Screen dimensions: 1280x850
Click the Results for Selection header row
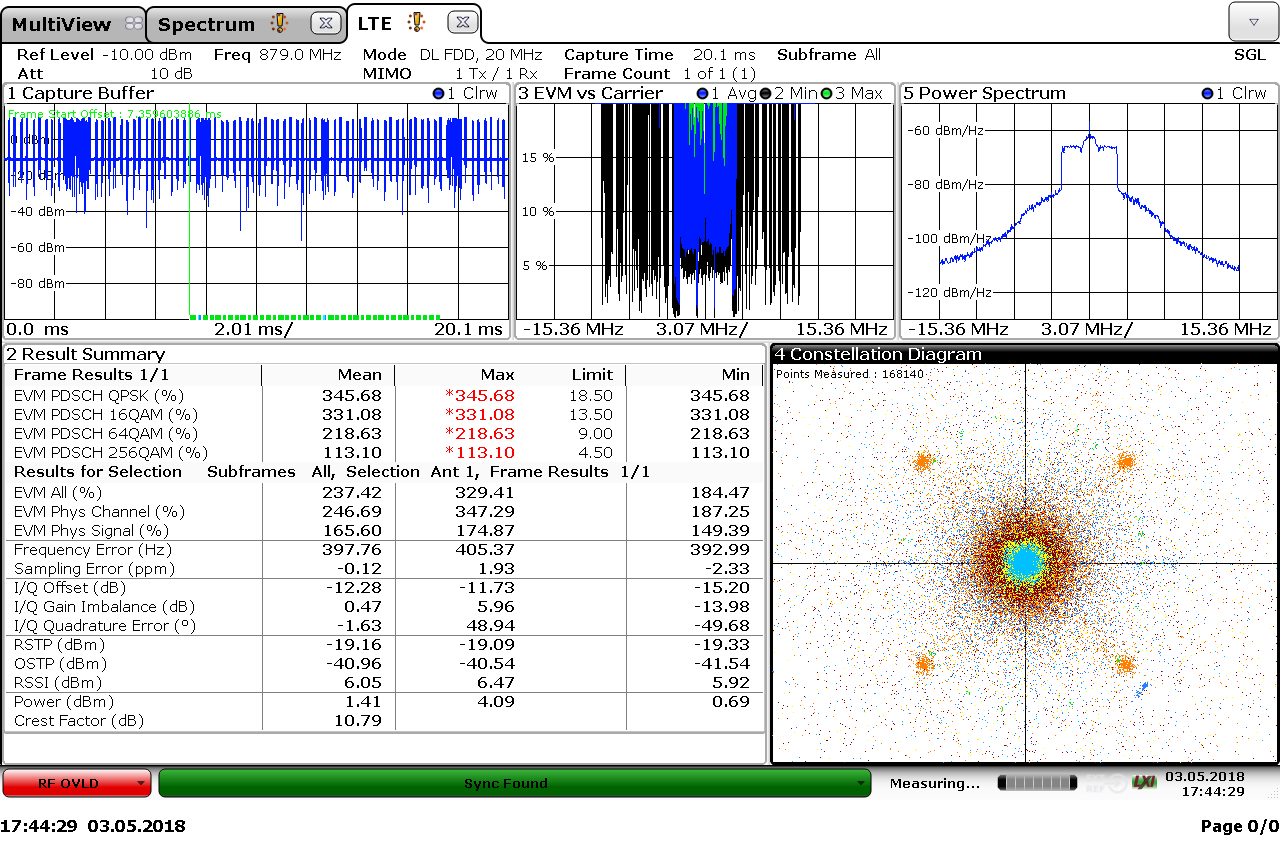click(332, 472)
